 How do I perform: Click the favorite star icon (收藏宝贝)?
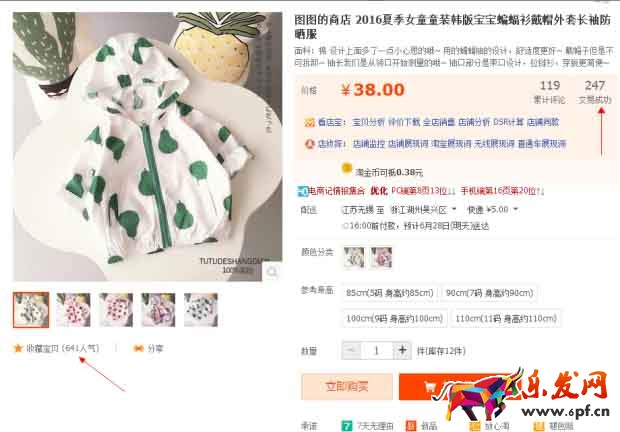click(18, 348)
